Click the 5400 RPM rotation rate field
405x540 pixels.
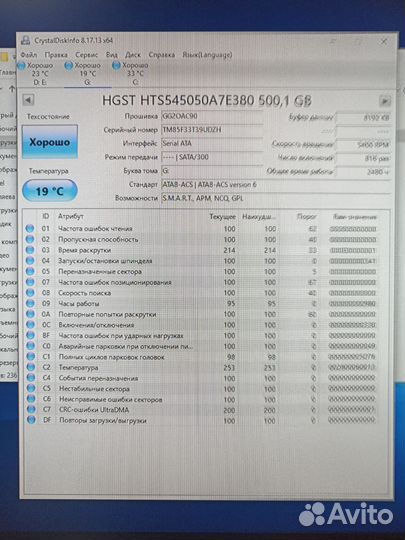(363, 145)
